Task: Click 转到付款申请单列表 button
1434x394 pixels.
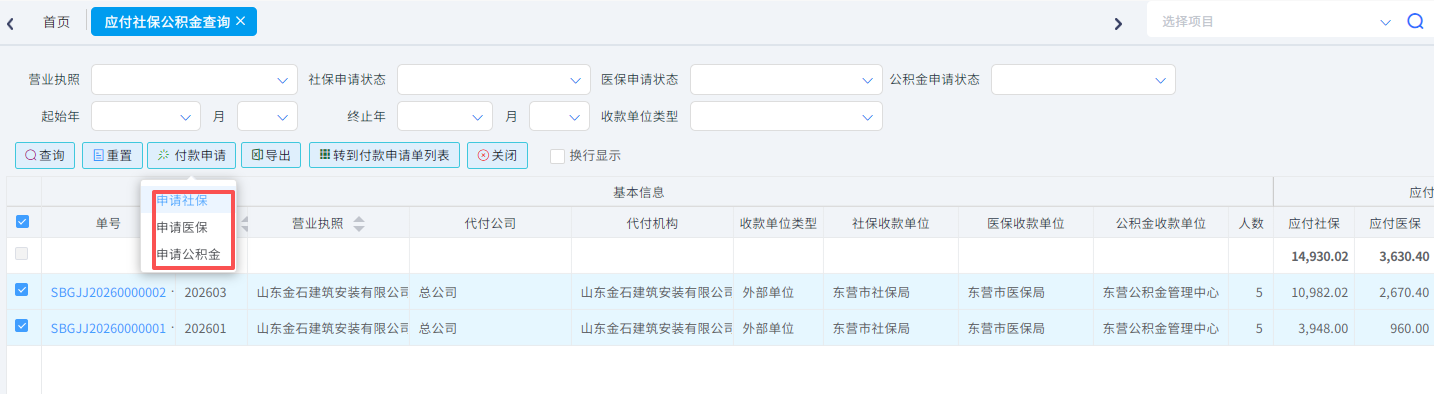Action: pos(385,156)
